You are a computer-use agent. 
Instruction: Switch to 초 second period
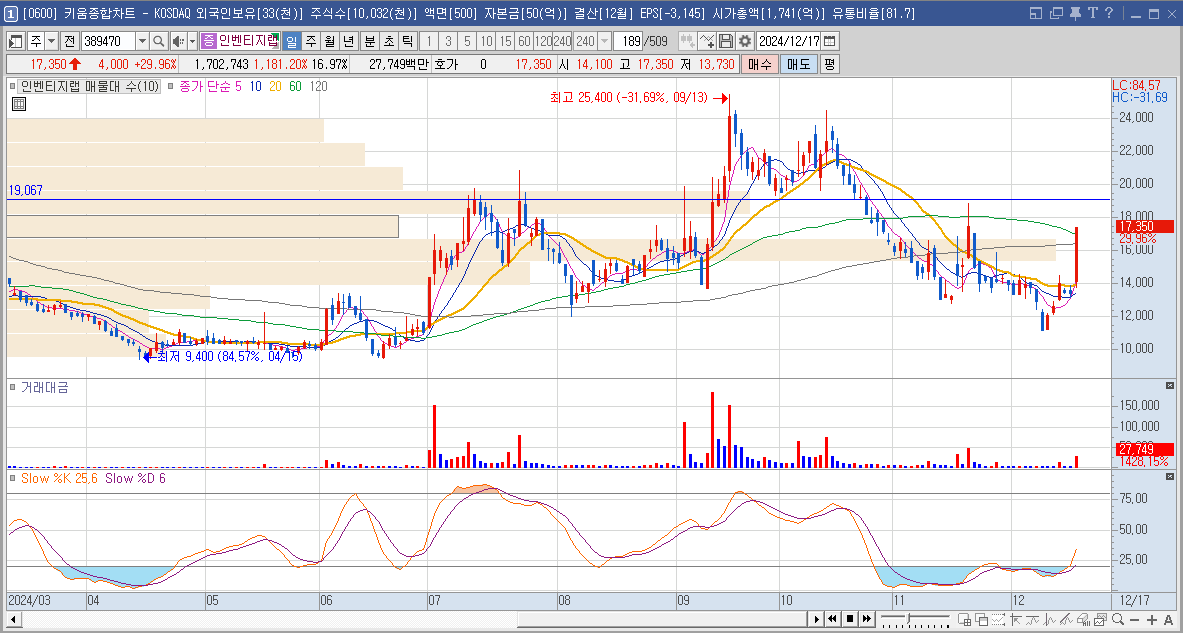[389, 41]
